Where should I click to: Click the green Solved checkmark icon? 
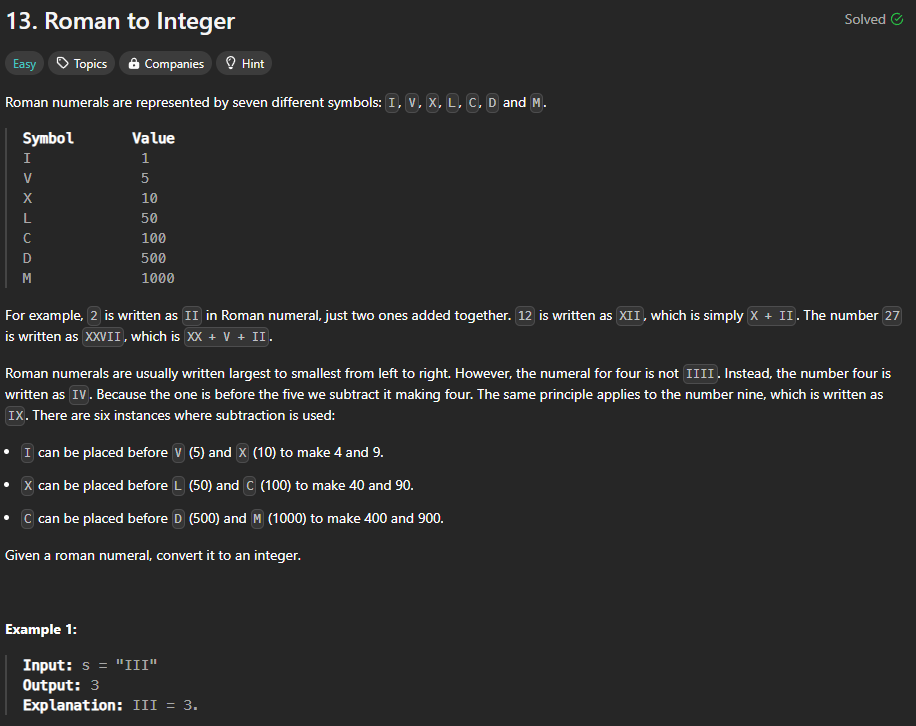(896, 20)
